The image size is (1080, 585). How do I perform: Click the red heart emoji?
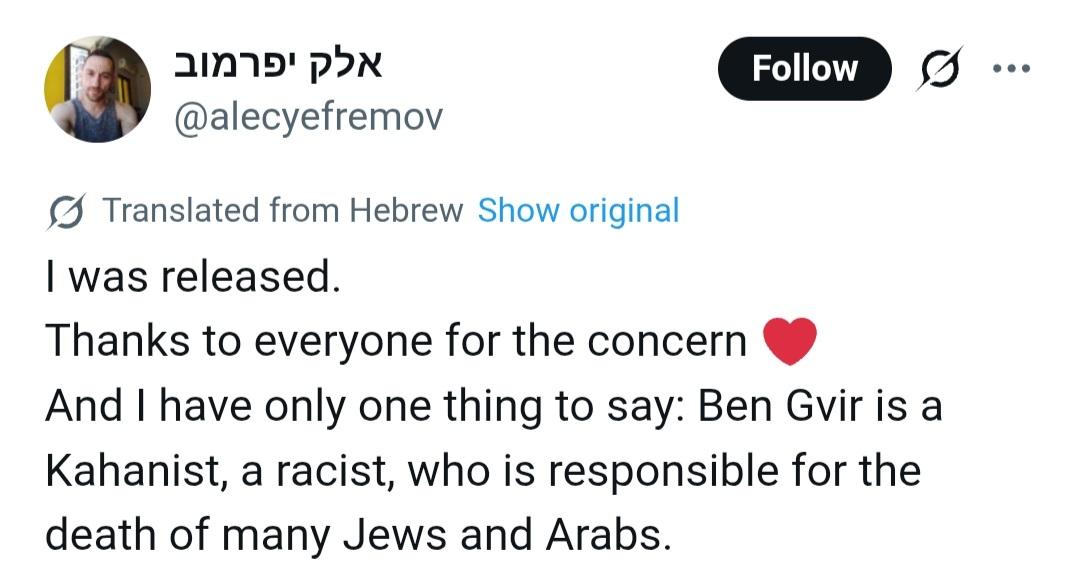(x=790, y=342)
